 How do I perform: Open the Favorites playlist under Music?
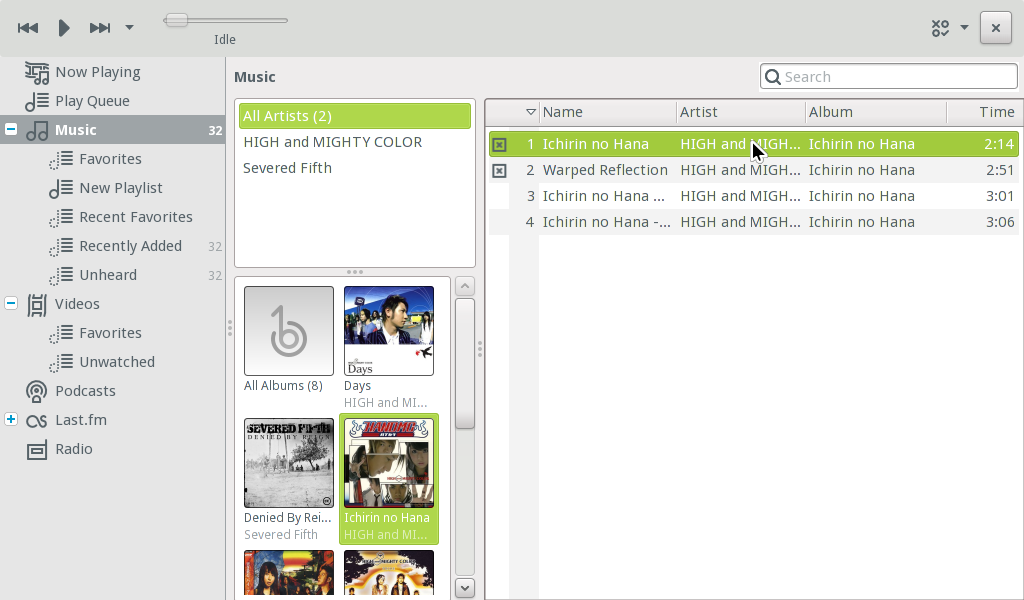point(112,159)
